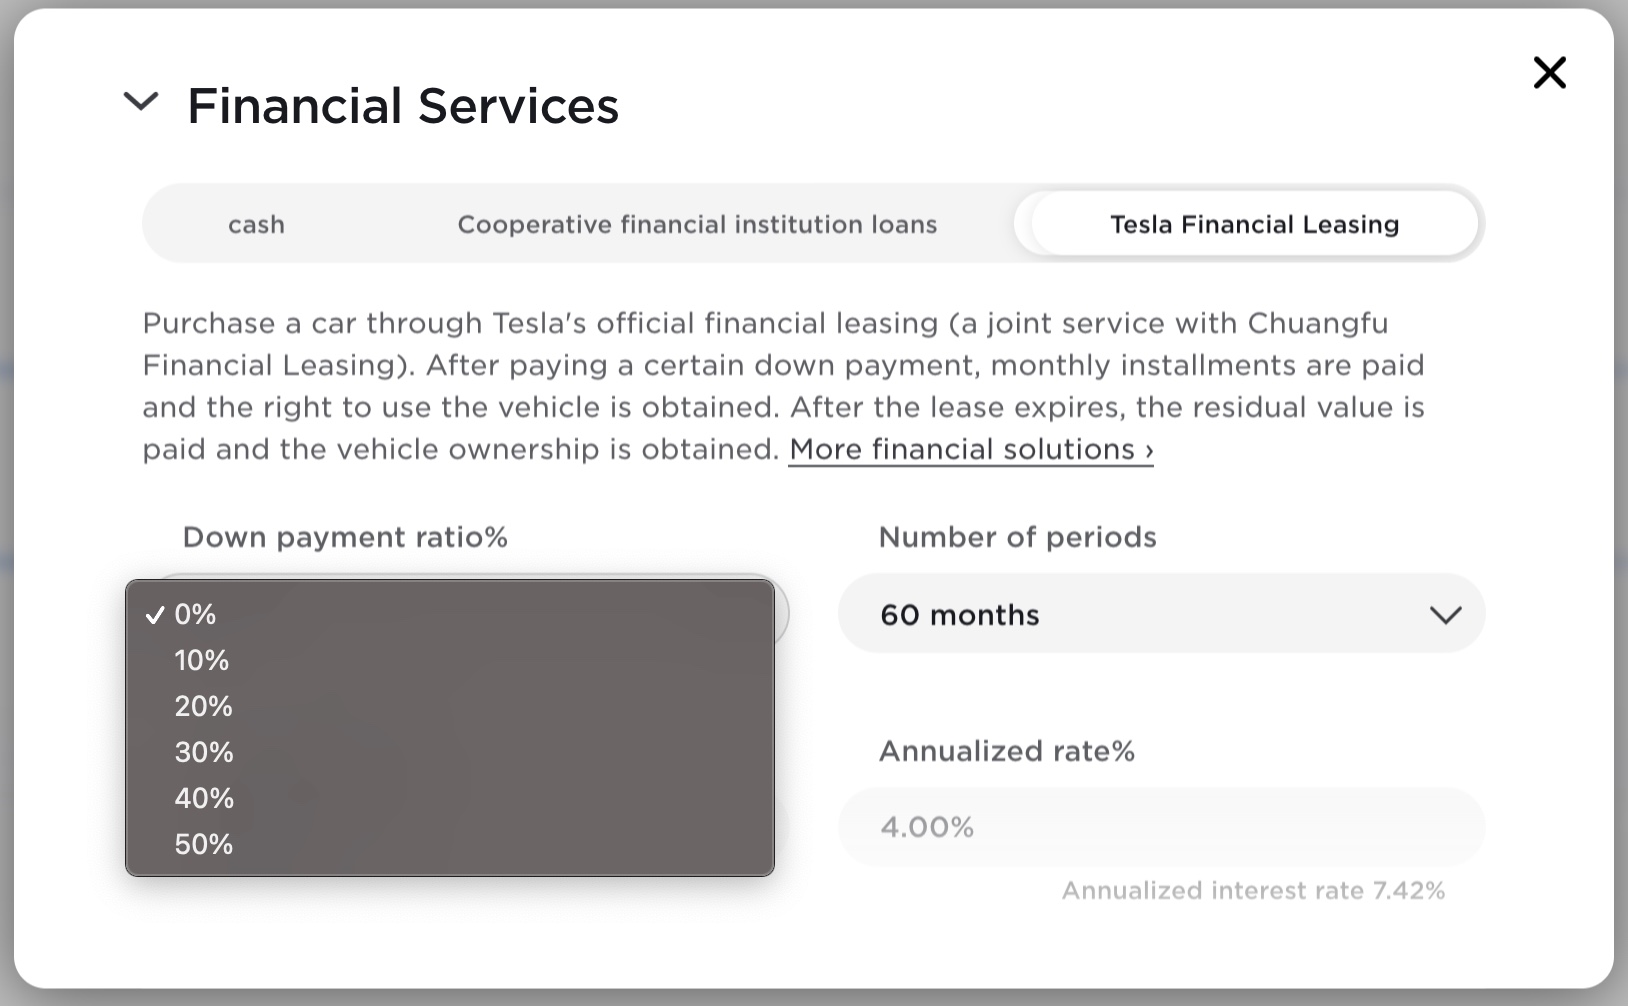Select 30% down payment ratio

[204, 752]
